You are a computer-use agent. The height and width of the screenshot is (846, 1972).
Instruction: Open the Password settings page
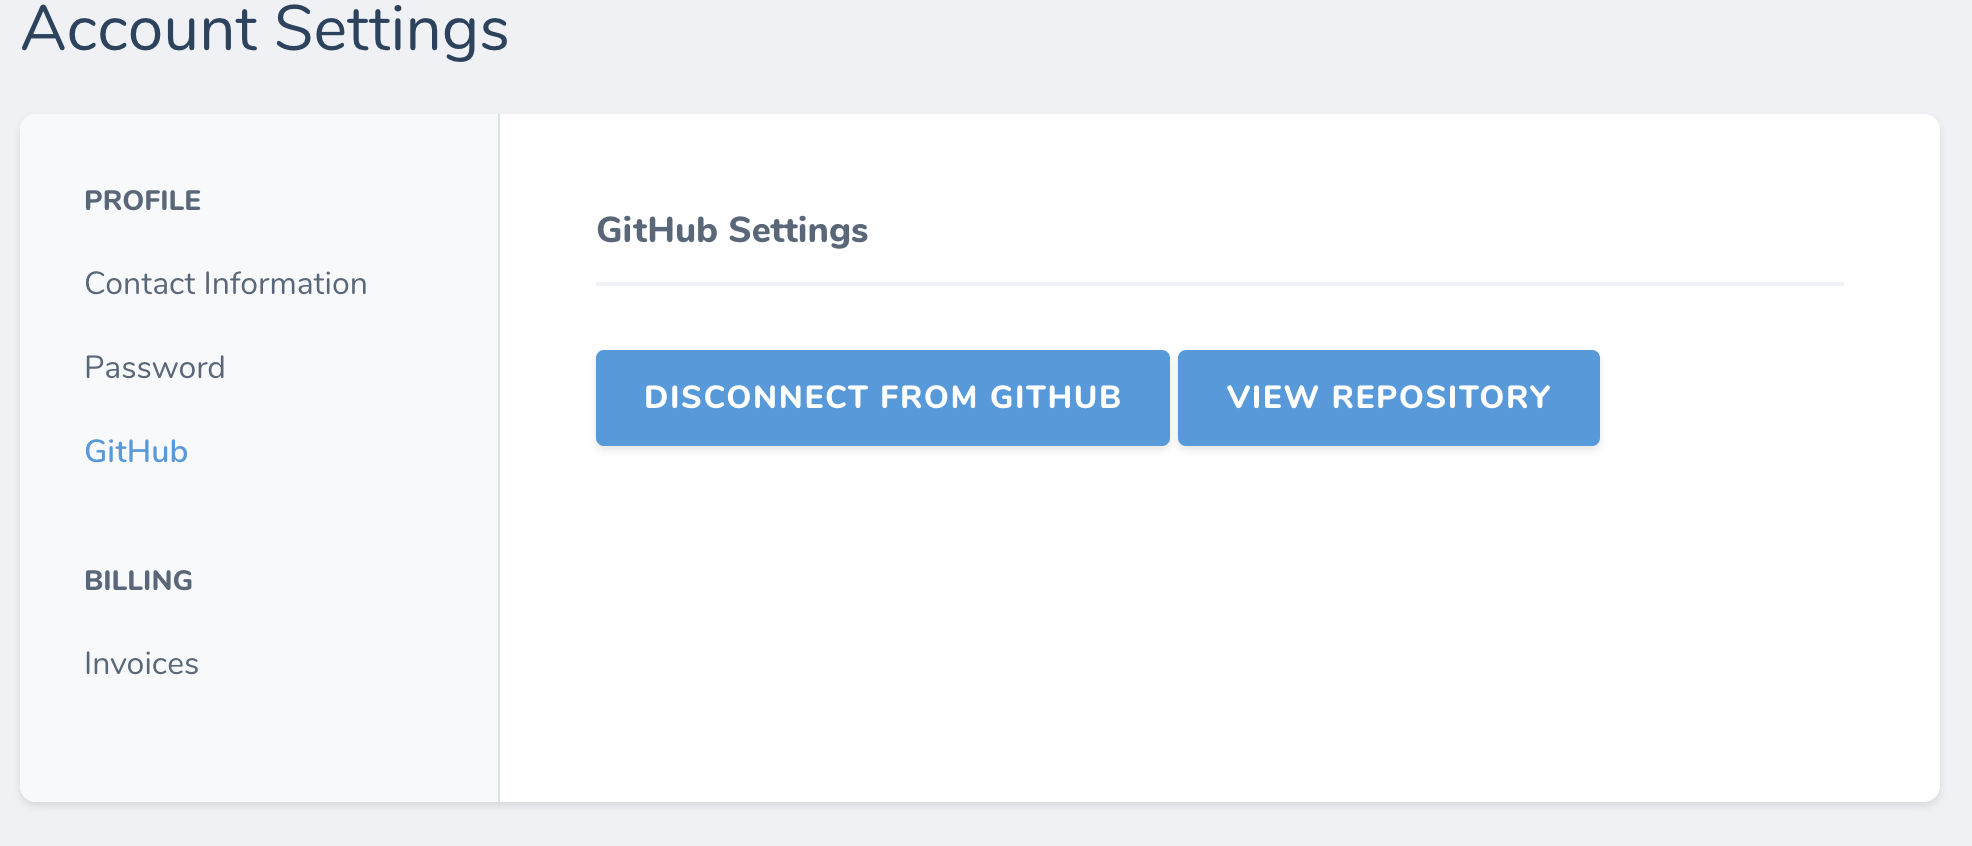pyautogui.click(x=155, y=367)
